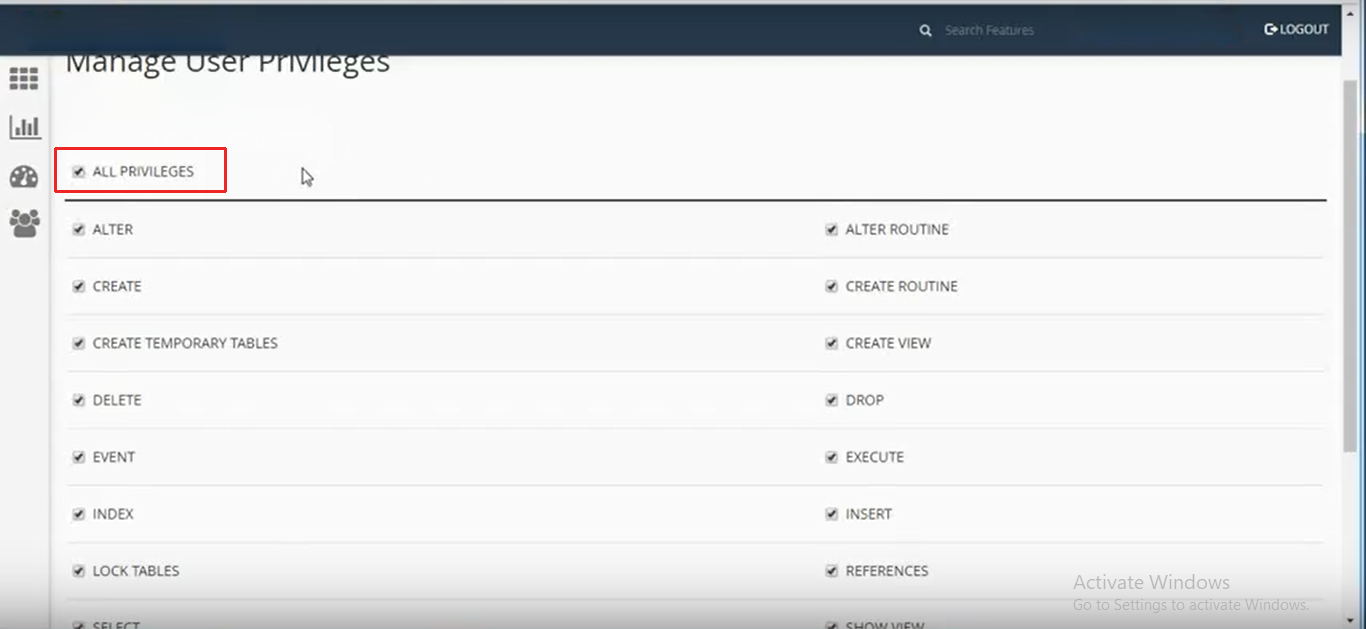Uncheck the INDEX privilege checkbox
This screenshot has height=629, width=1366.
79,515
